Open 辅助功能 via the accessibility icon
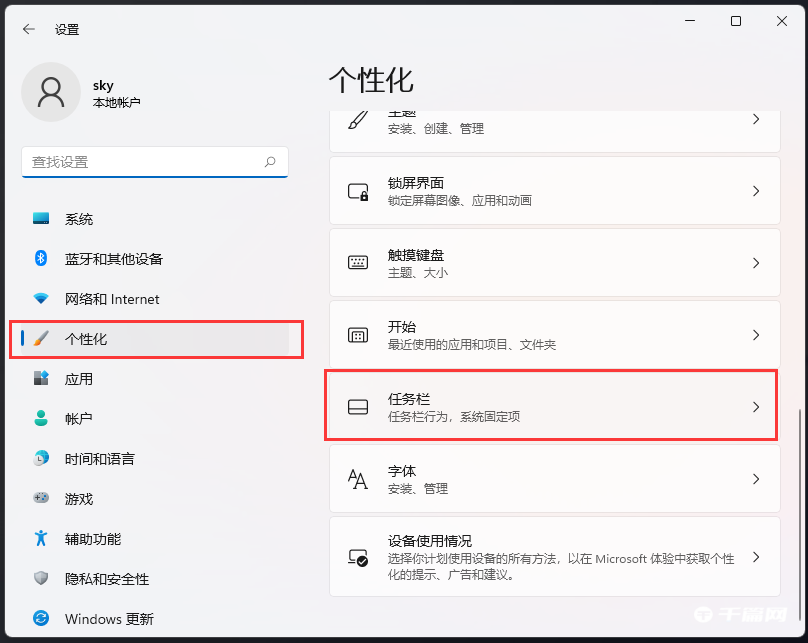 pos(41,539)
